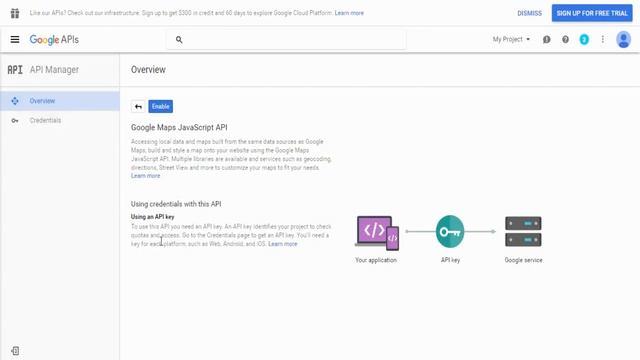
Task: Dismiss the free trial banner
Action: (x=529, y=13)
